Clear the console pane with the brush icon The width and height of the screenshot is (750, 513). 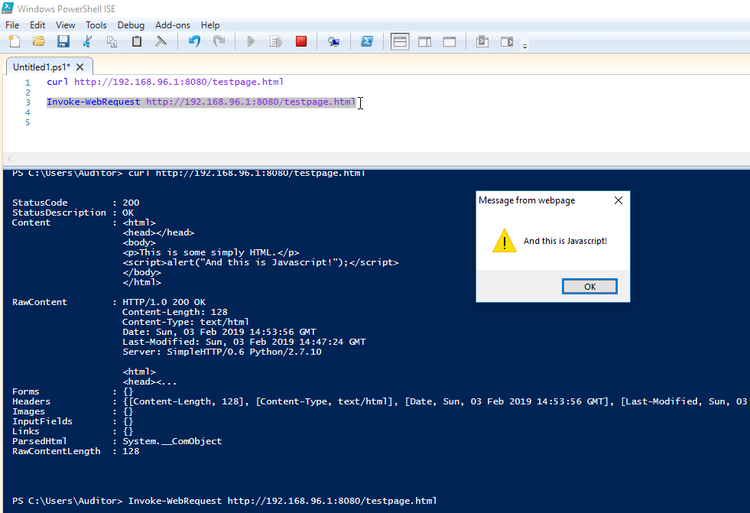point(161,42)
